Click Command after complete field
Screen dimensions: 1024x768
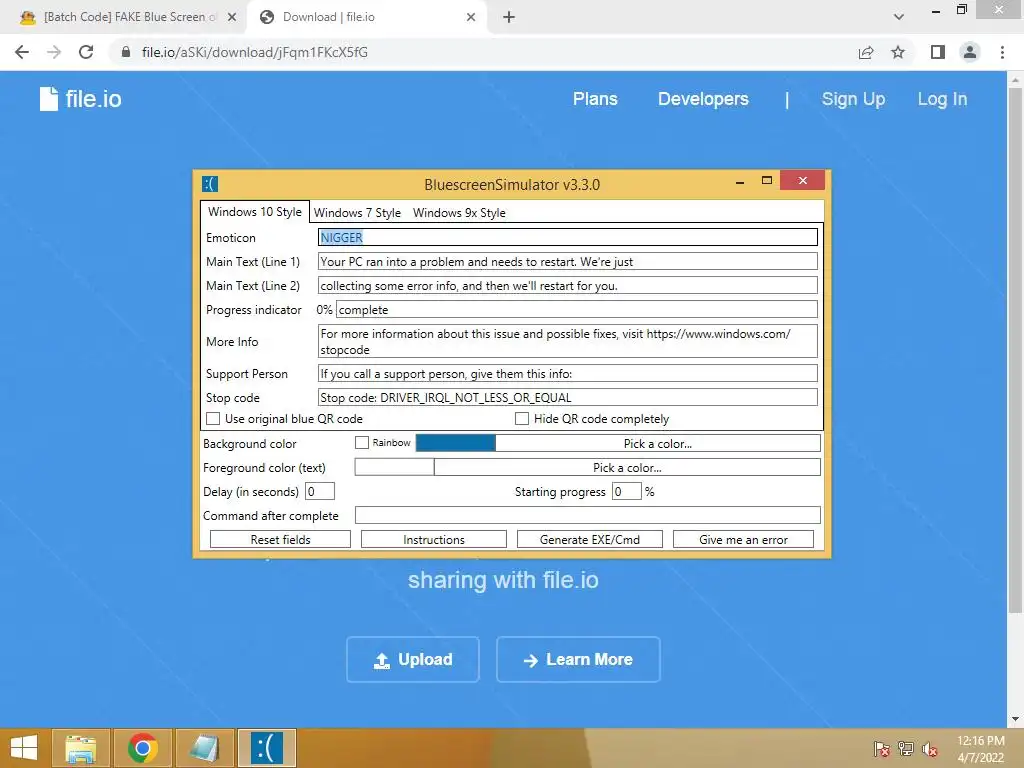click(x=588, y=515)
